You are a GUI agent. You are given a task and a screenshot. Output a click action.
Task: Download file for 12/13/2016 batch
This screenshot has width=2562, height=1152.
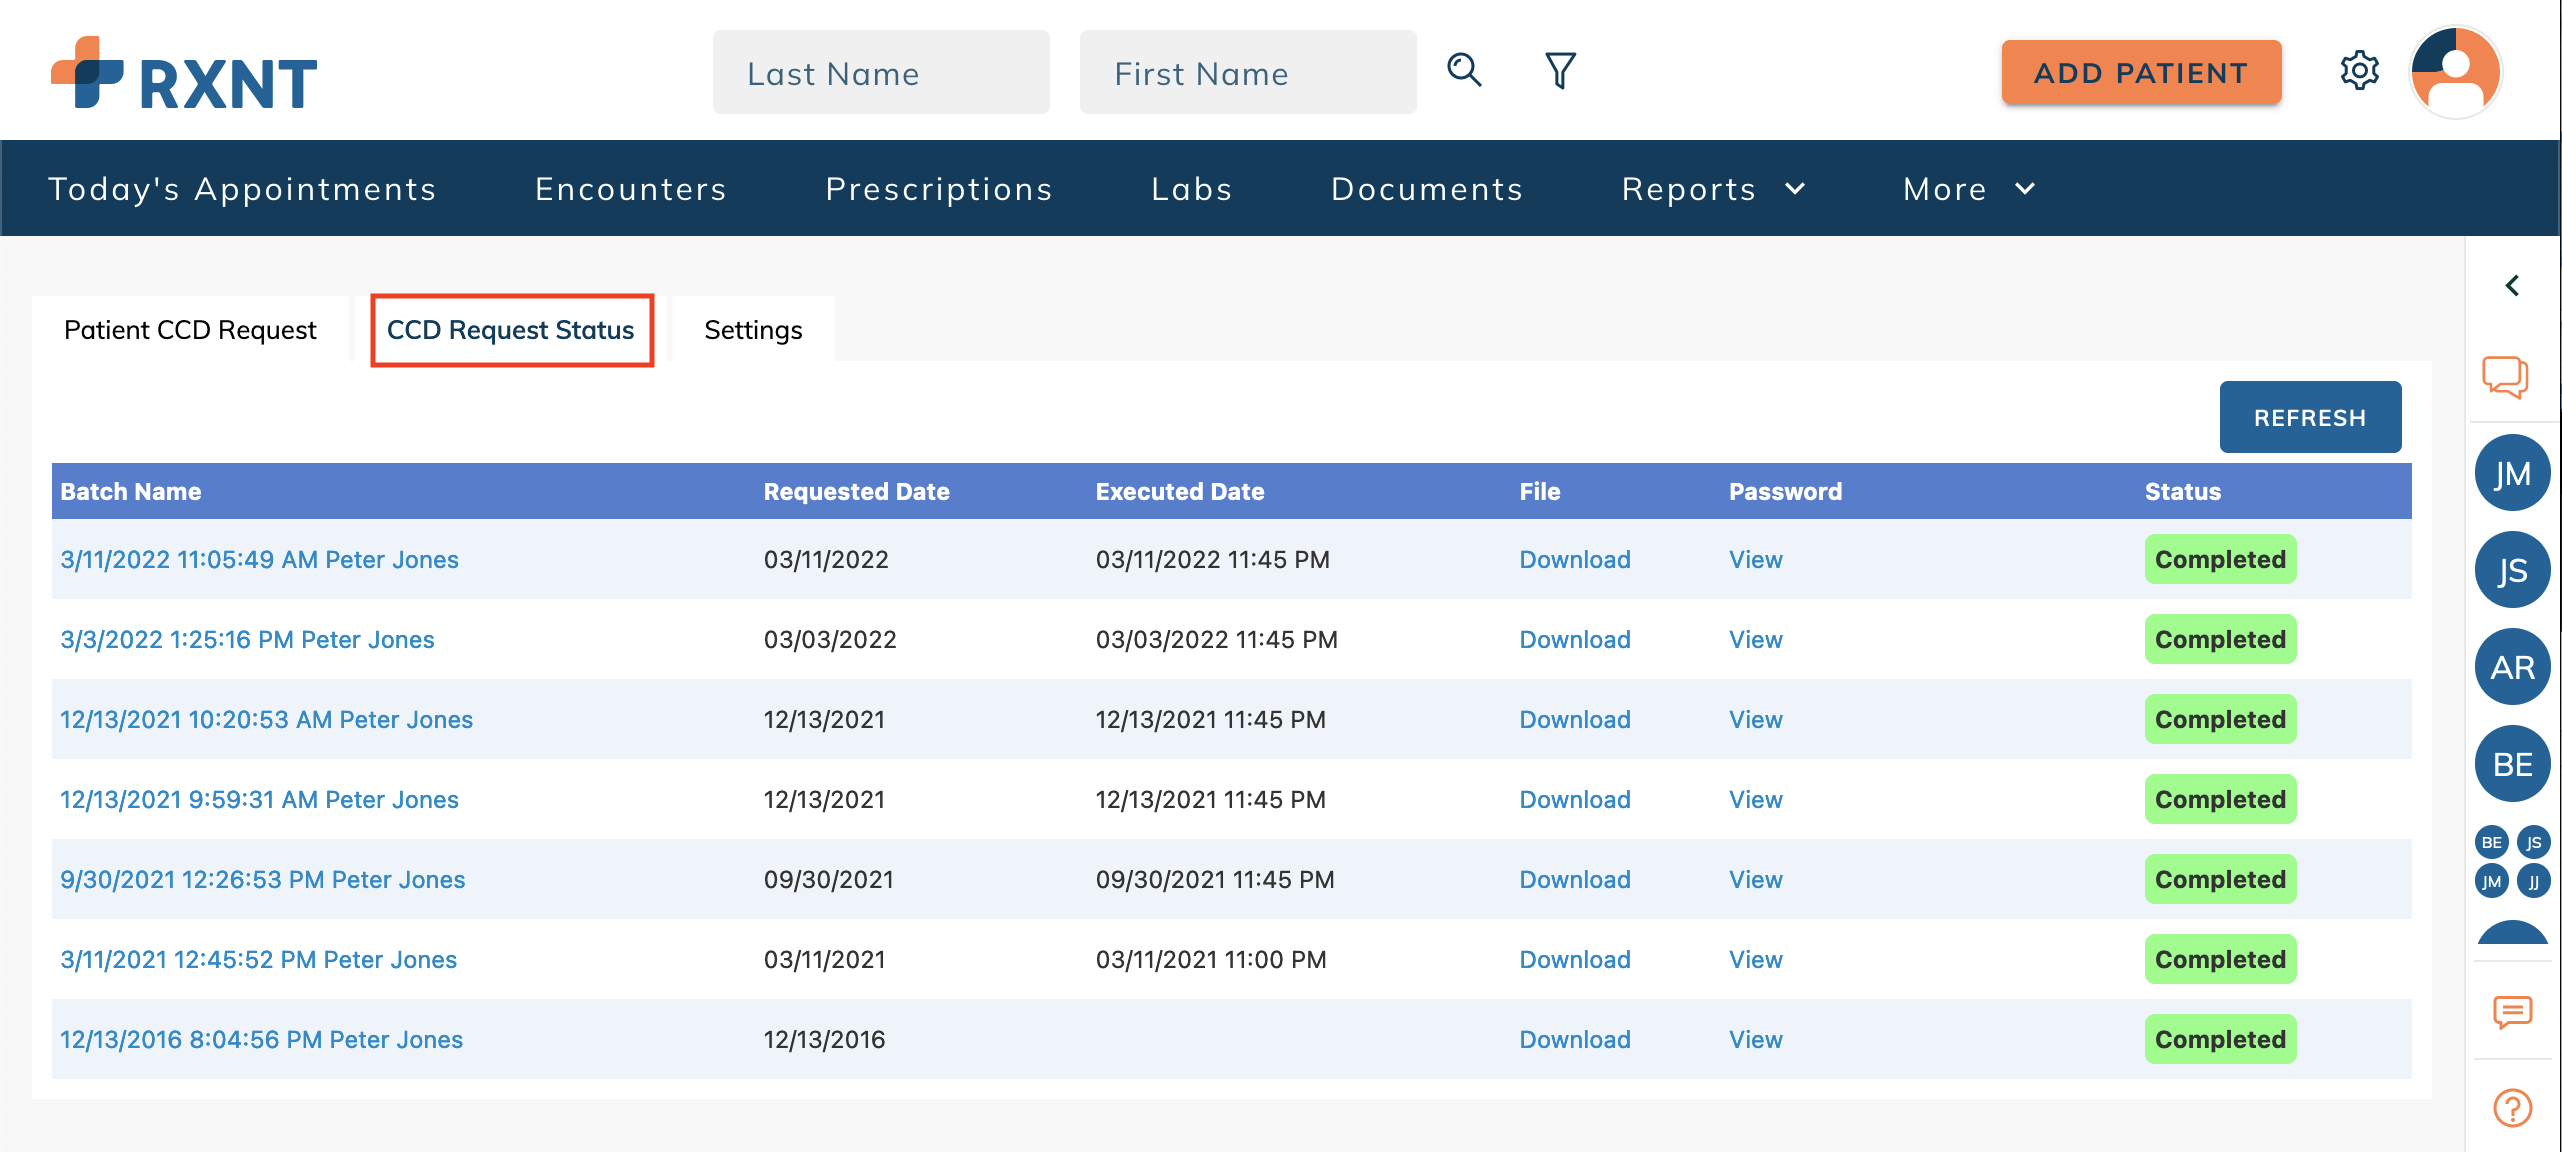click(1575, 1039)
